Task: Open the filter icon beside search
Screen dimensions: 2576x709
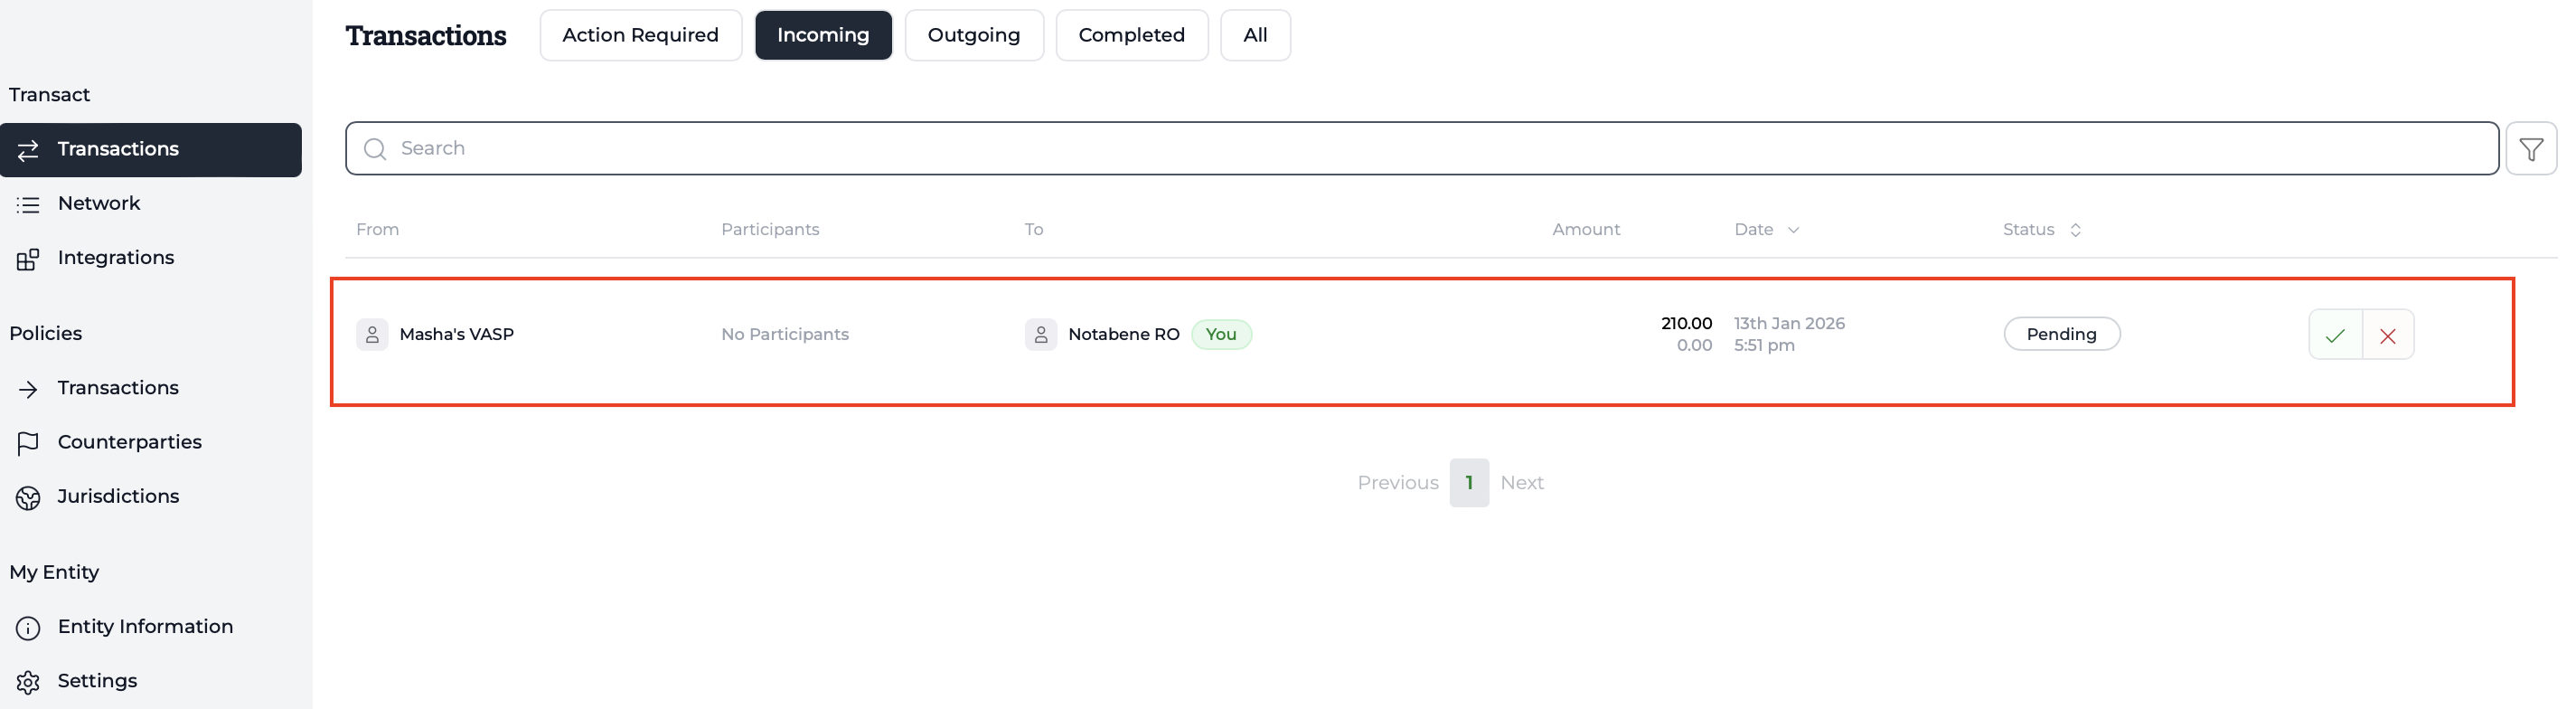Action: (x=2530, y=149)
